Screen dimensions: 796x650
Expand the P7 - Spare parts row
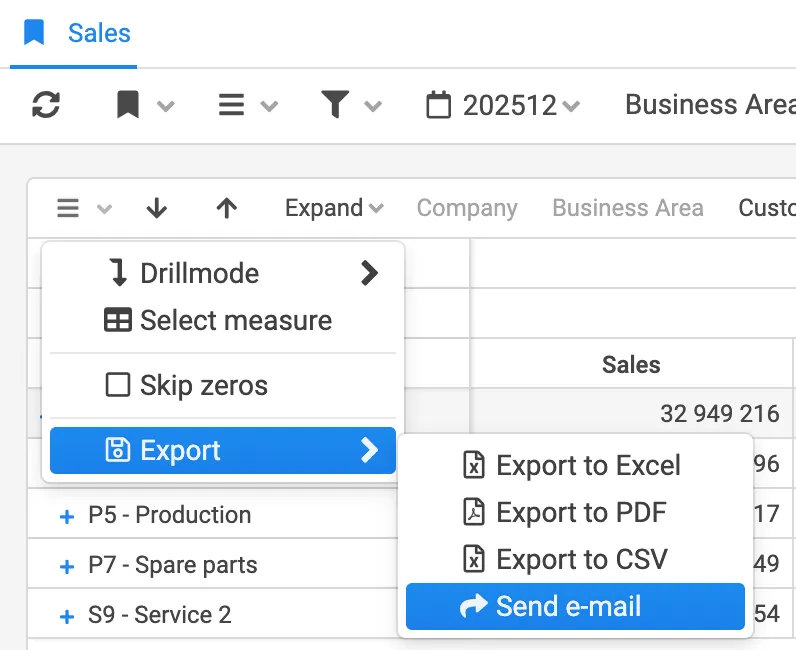(x=67, y=566)
